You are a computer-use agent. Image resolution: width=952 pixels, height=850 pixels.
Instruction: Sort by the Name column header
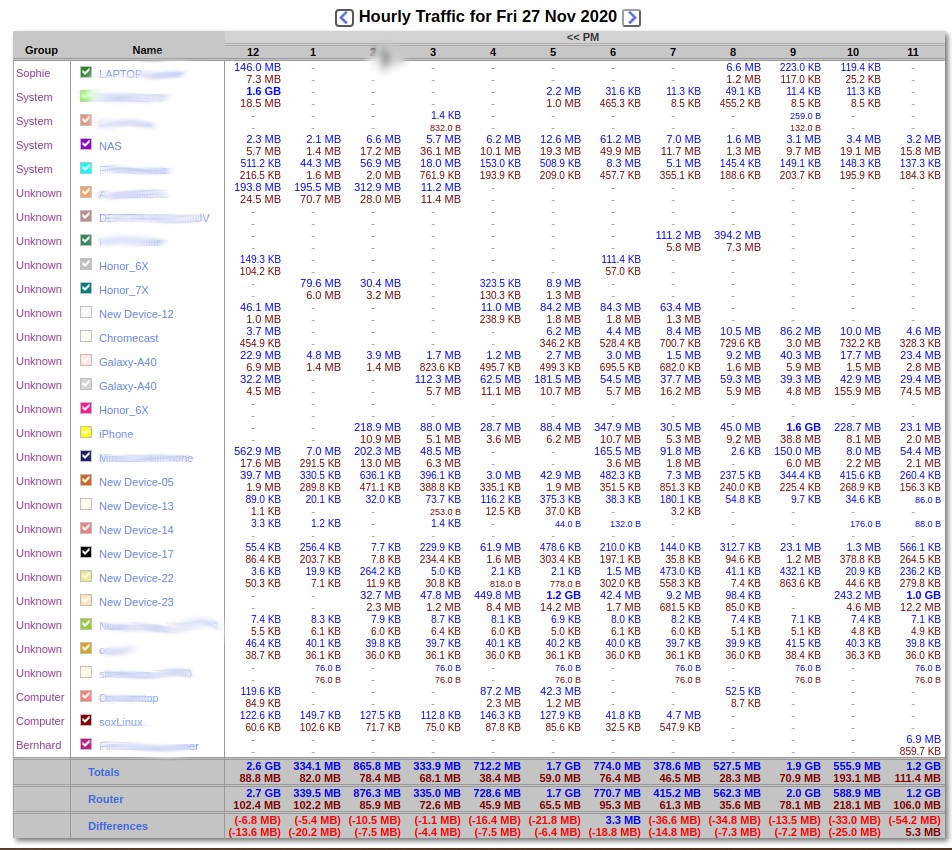tap(147, 50)
